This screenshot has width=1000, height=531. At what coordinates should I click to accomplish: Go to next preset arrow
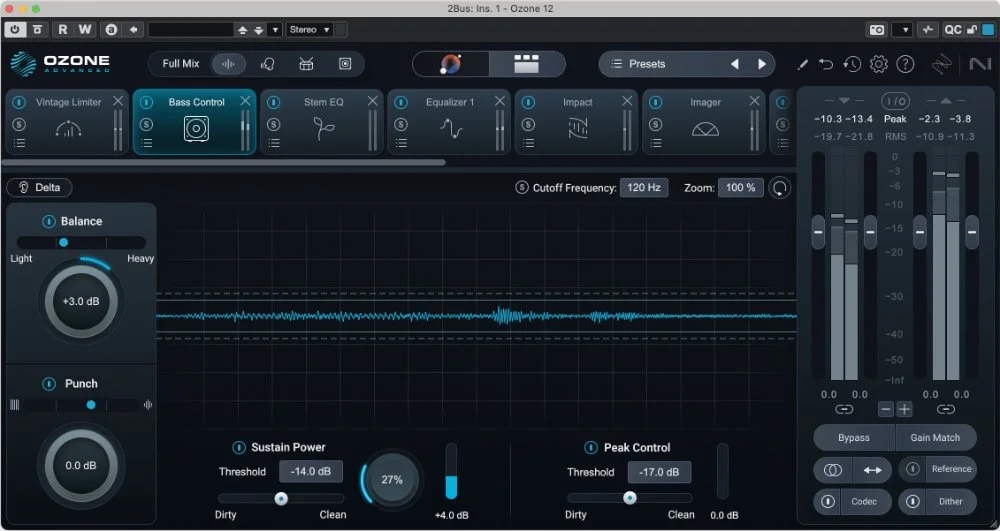click(x=761, y=64)
